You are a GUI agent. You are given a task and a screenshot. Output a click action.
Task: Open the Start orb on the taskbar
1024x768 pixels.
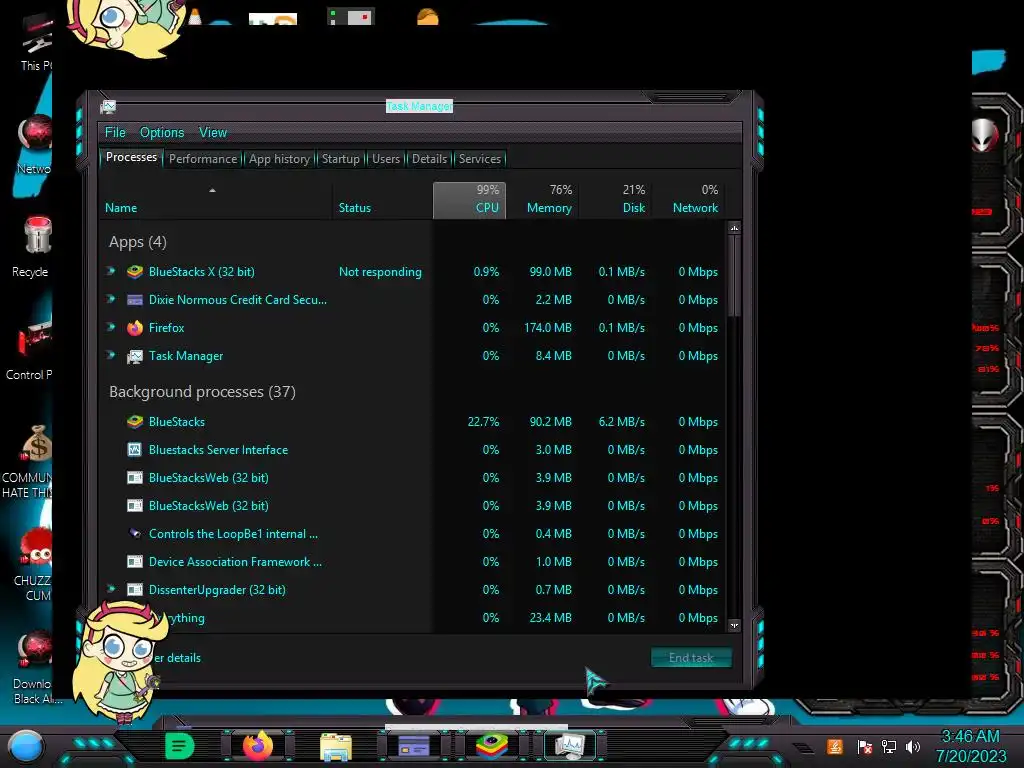click(26, 746)
